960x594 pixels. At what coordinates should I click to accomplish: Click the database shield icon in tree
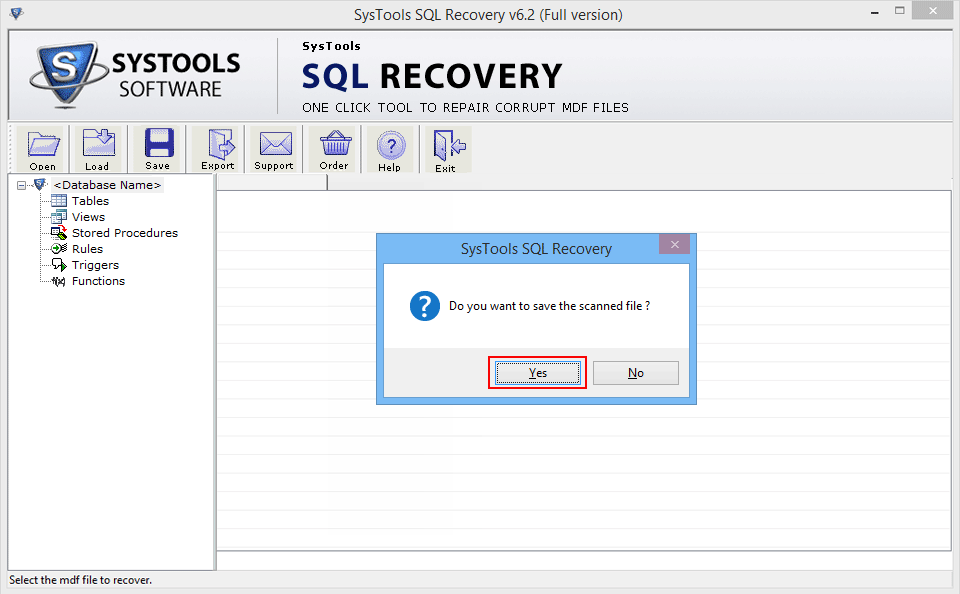point(40,184)
